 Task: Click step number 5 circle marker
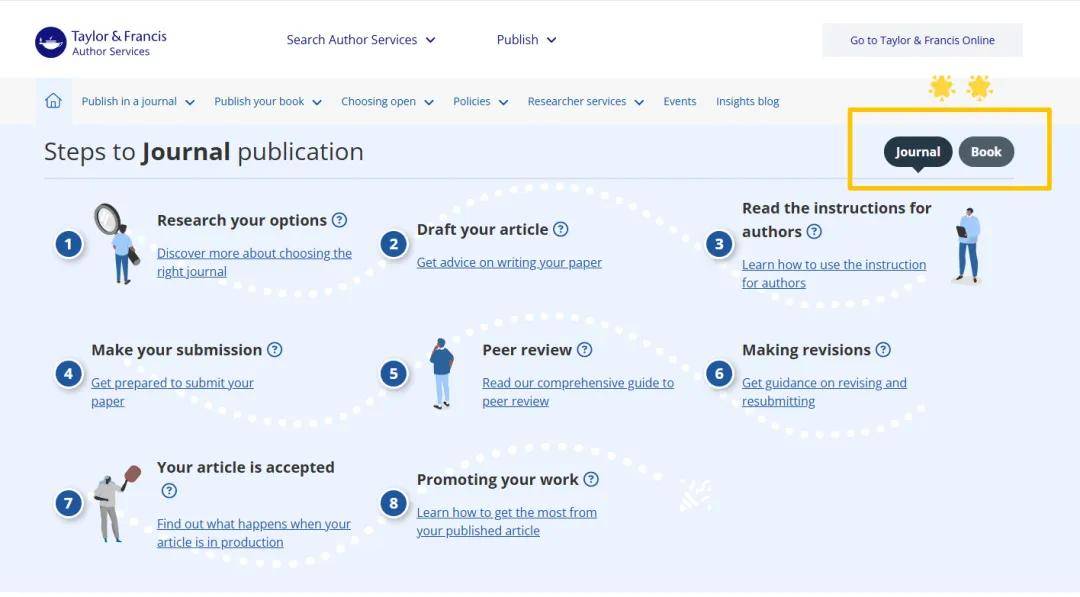393,374
